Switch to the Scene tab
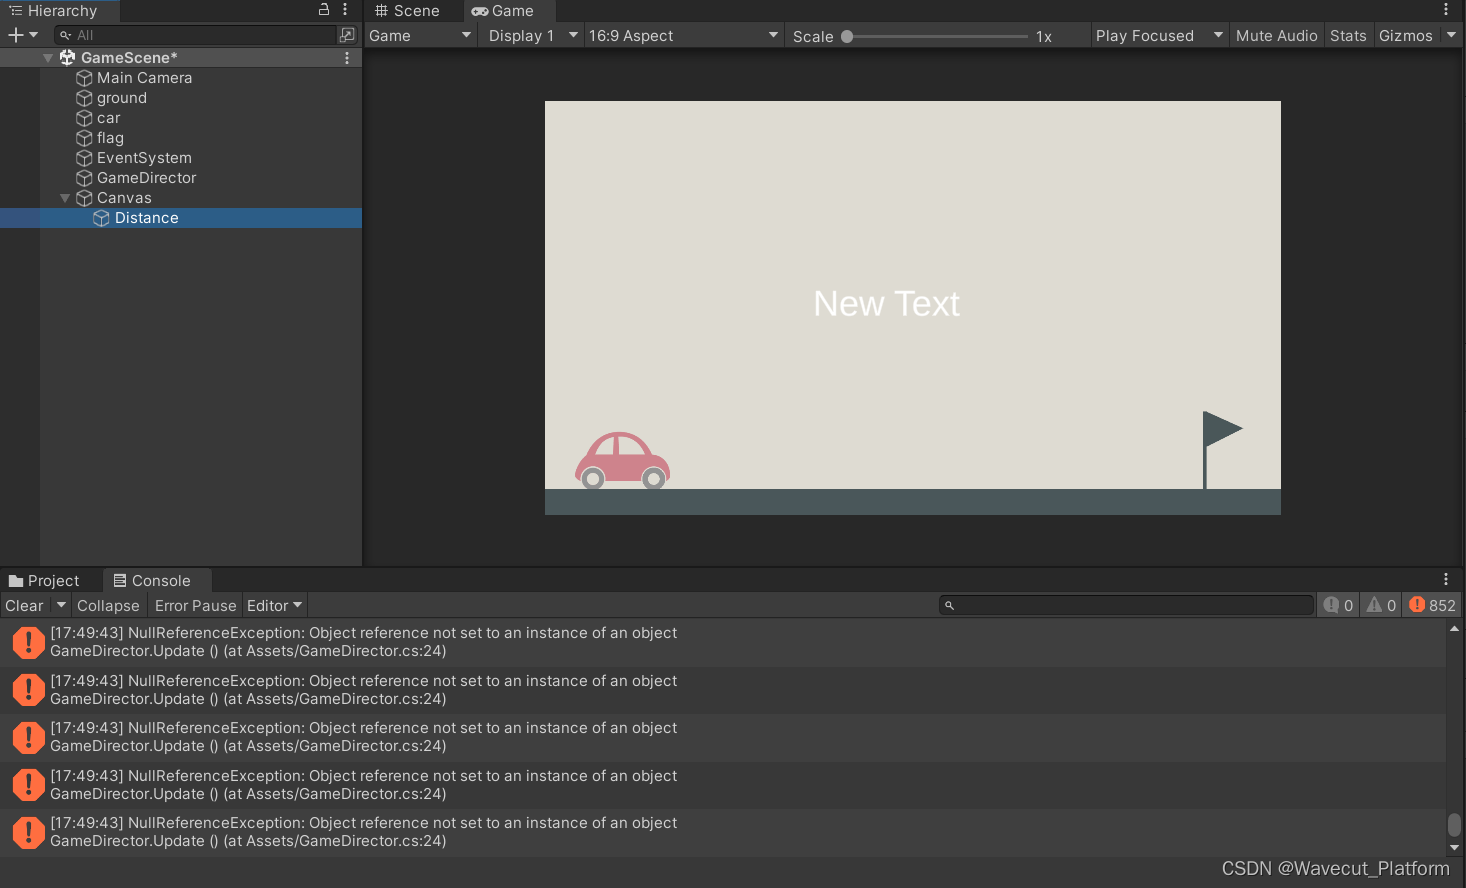The height and width of the screenshot is (888, 1466). (x=407, y=11)
